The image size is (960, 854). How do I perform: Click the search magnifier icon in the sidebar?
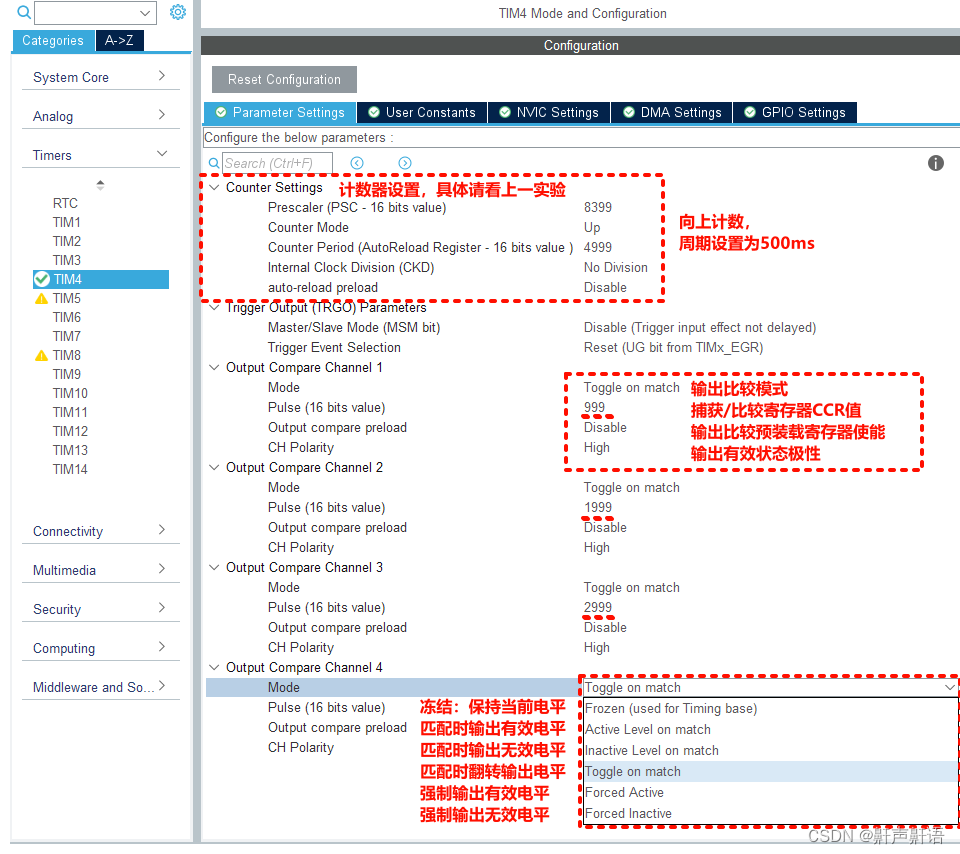24,12
